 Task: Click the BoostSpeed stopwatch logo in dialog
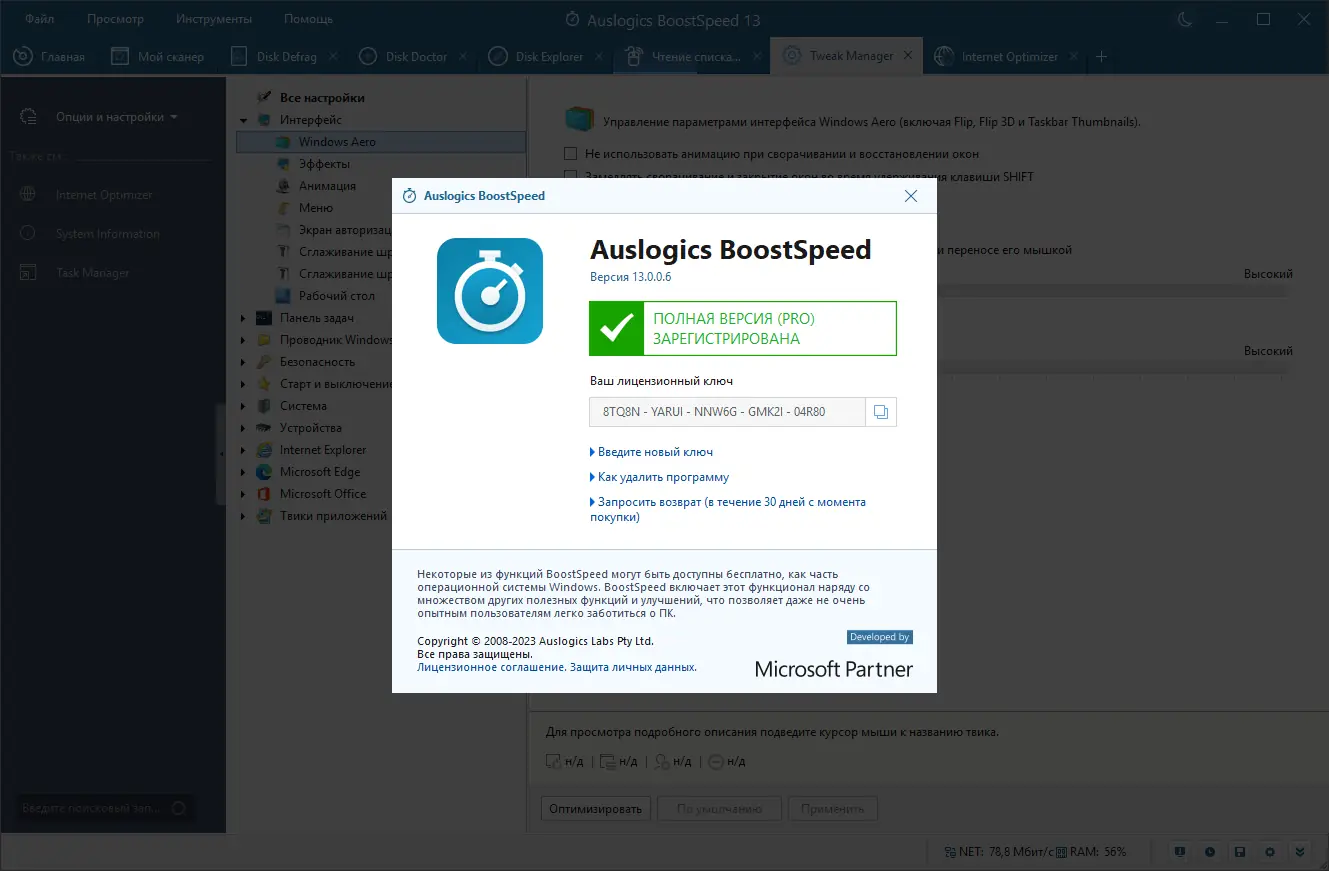[490, 291]
